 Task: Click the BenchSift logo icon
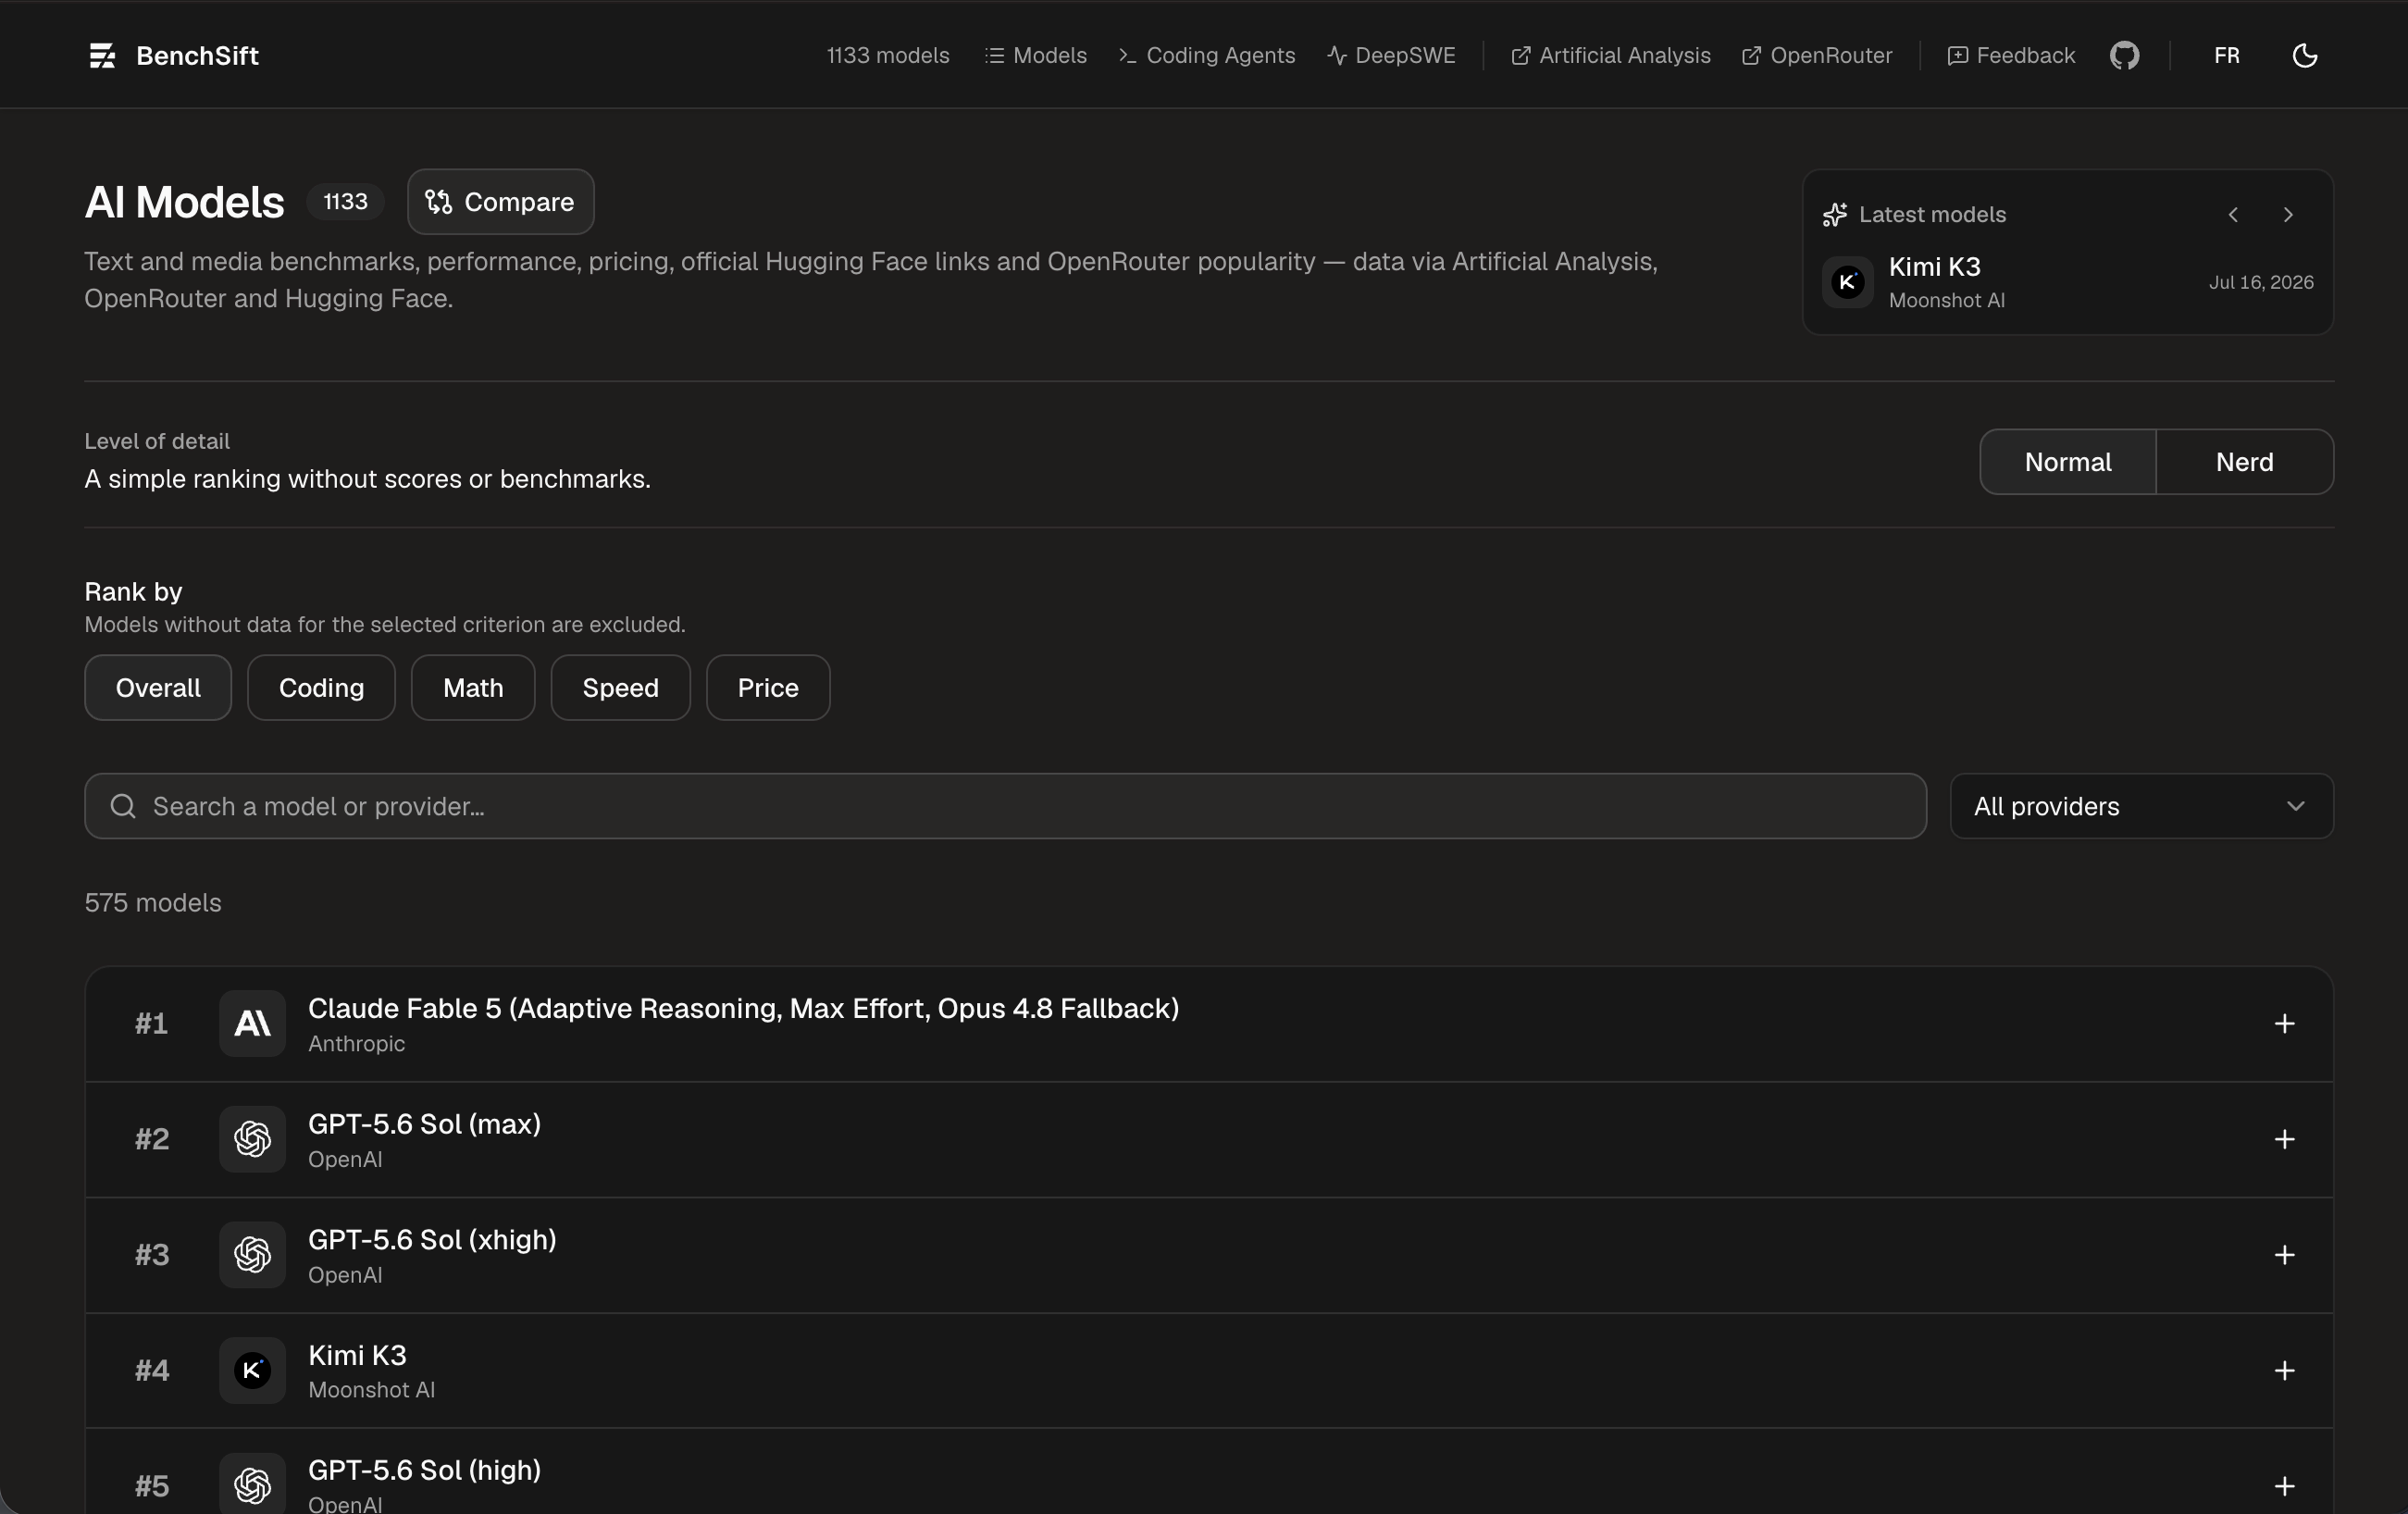point(102,56)
